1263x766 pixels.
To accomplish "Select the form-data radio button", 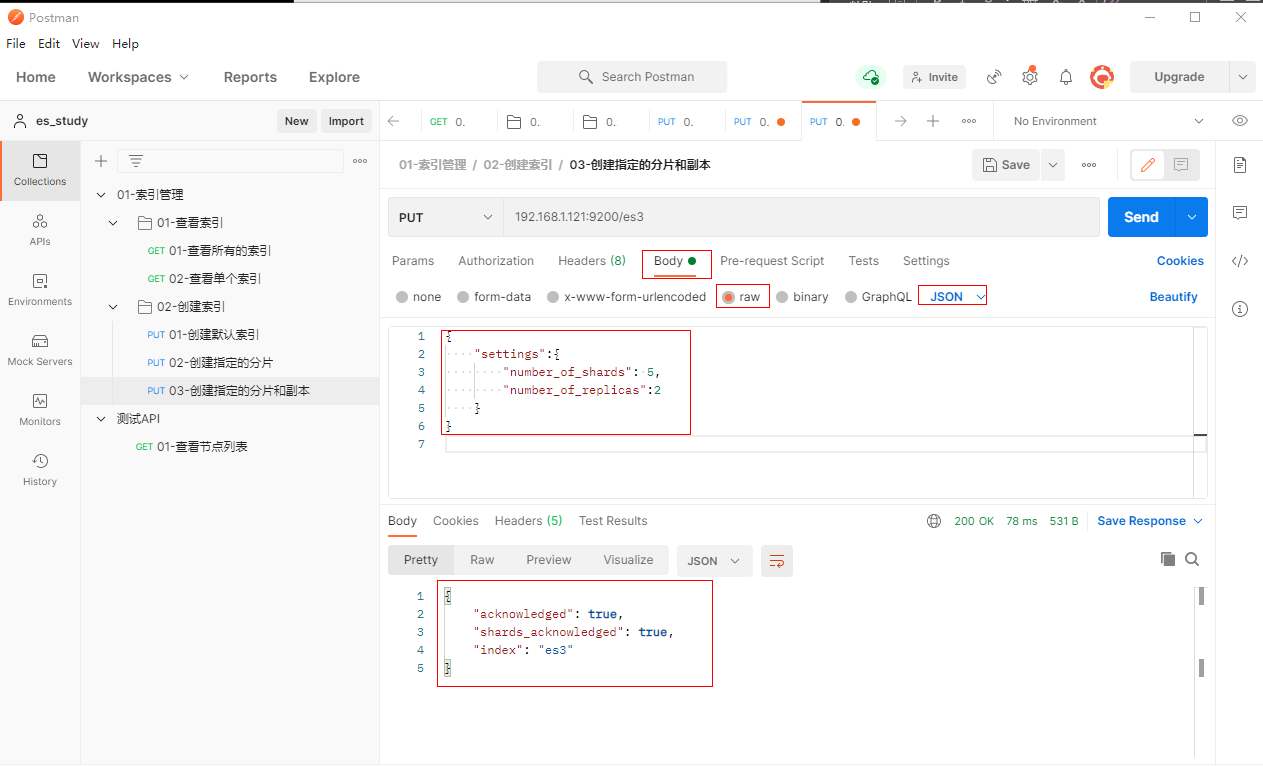I will point(464,297).
